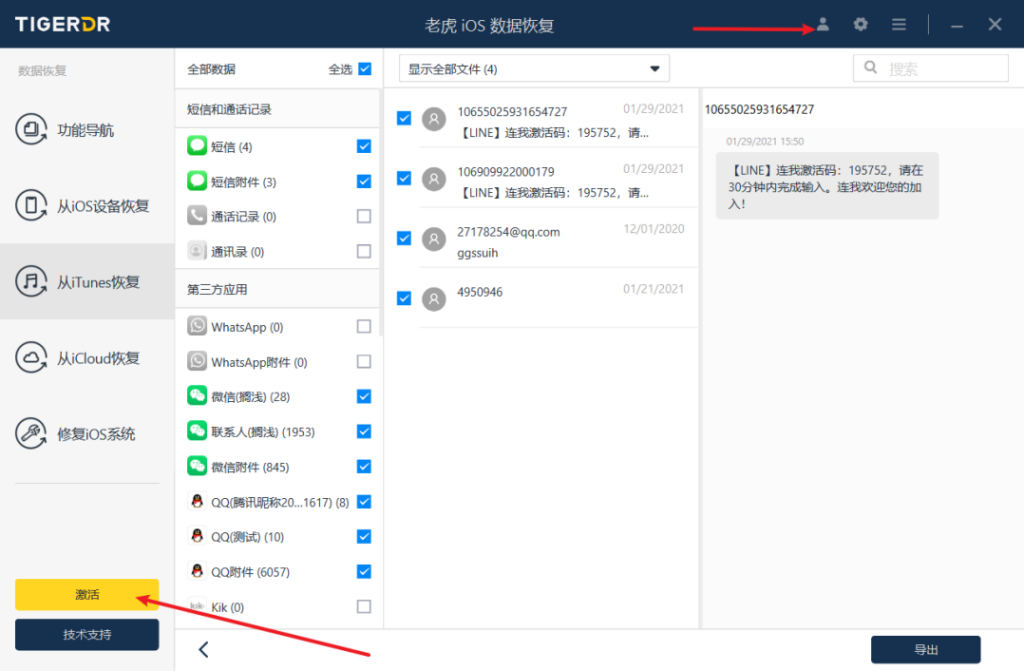Click the back arrow icon at bottom

[x=204, y=649]
